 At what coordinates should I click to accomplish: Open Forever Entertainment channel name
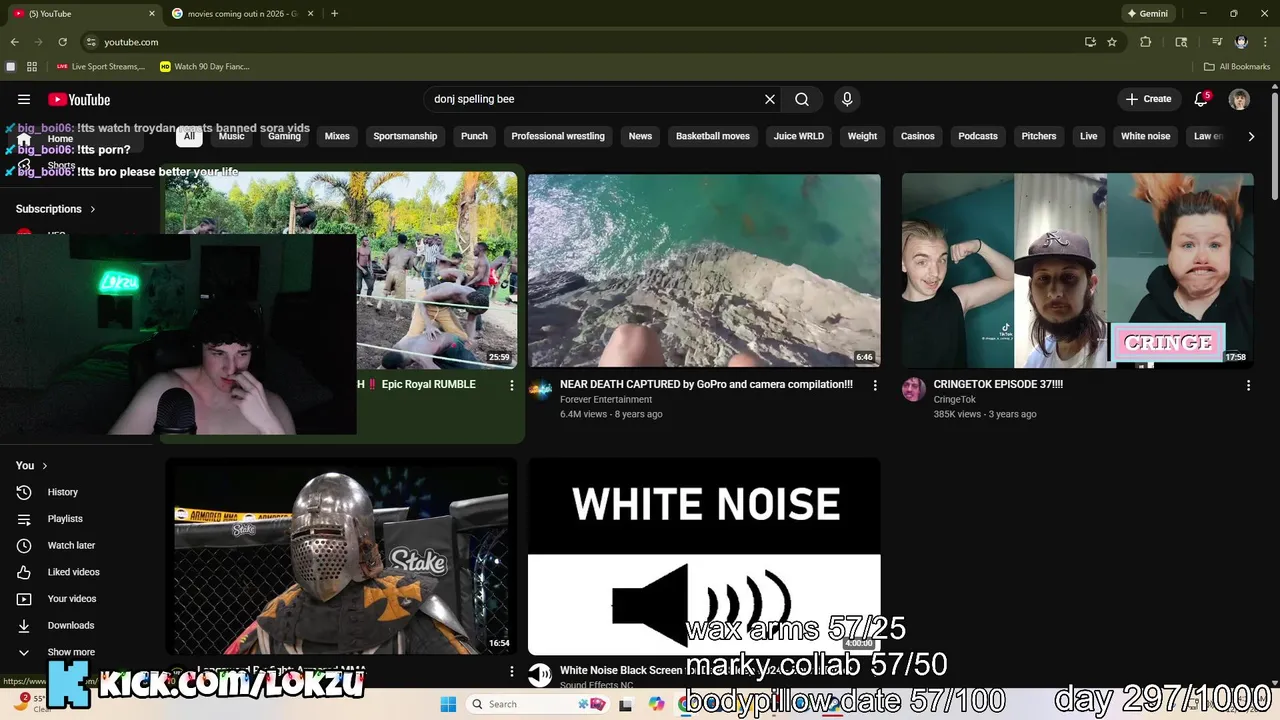pyautogui.click(x=606, y=399)
